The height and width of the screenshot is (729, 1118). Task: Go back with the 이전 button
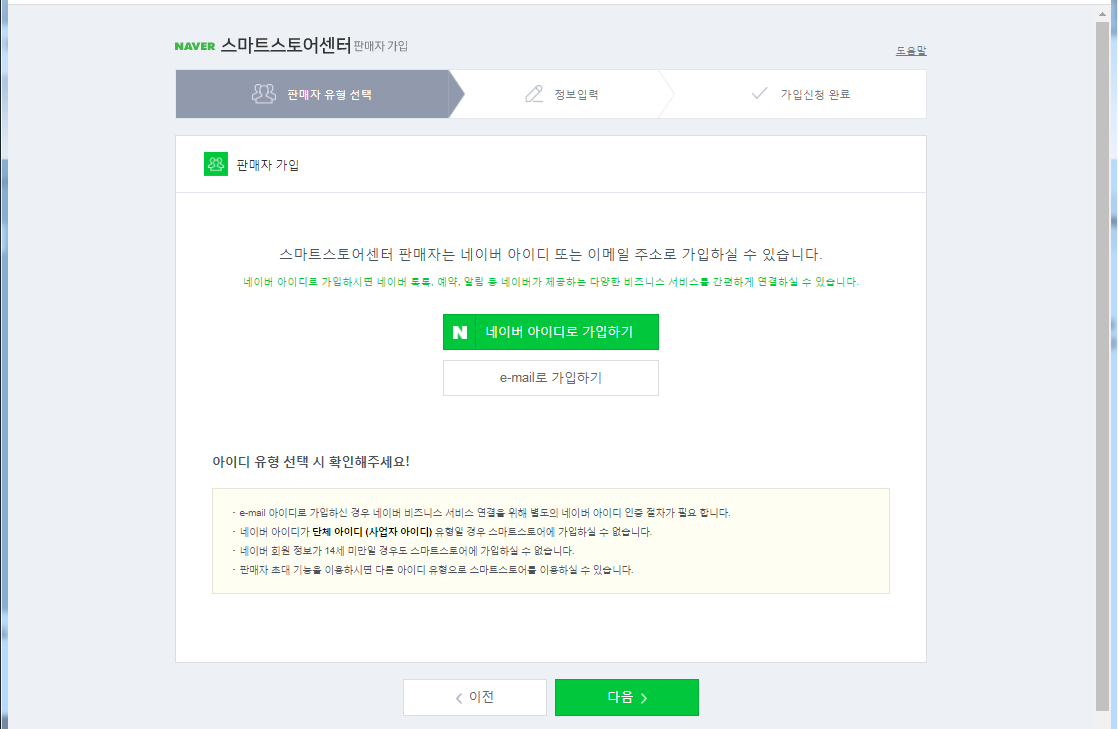click(475, 697)
